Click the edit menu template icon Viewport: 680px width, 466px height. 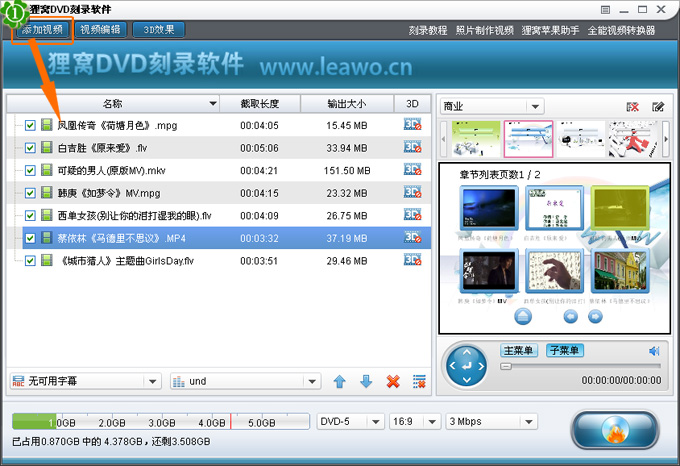[658, 107]
